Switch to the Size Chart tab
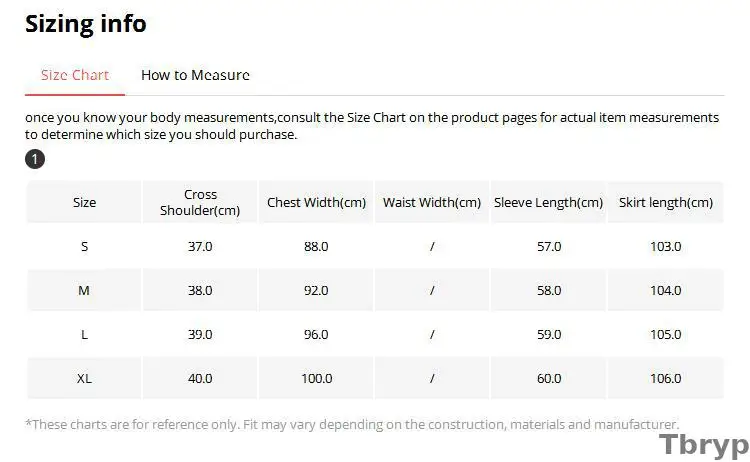Image resolution: width=750 pixels, height=462 pixels. (75, 75)
